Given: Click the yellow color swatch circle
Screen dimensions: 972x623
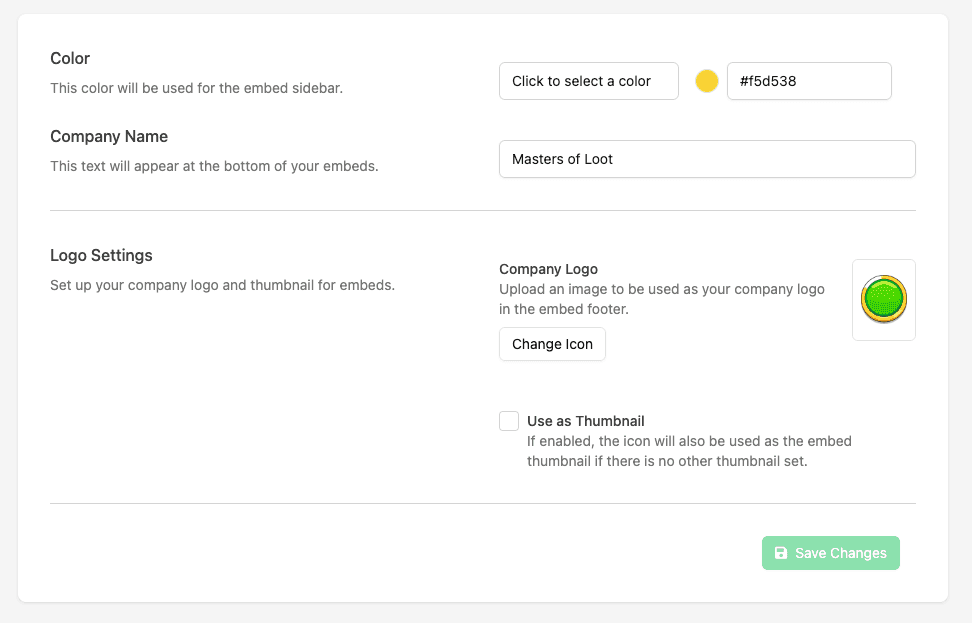Looking at the screenshot, I should [x=707, y=81].
